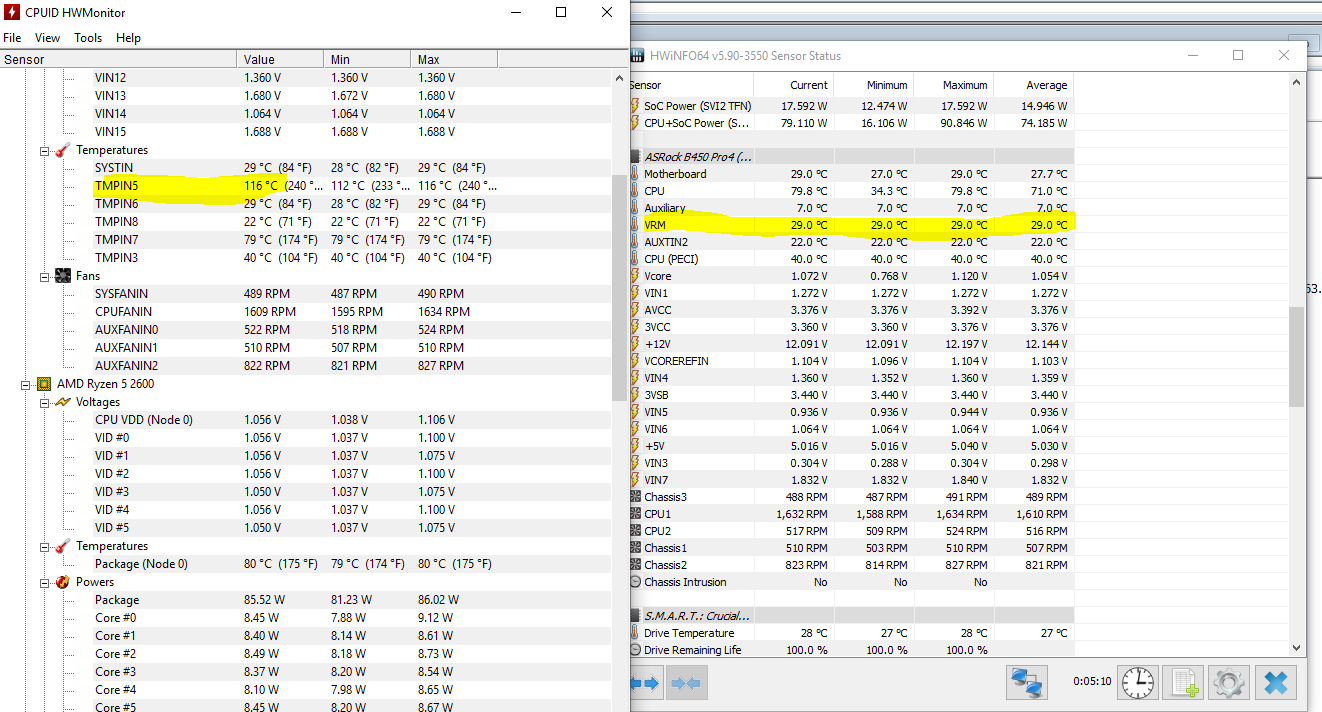Open the View menu in HWMonitor
This screenshot has width=1322, height=712.
click(x=47, y=38)
